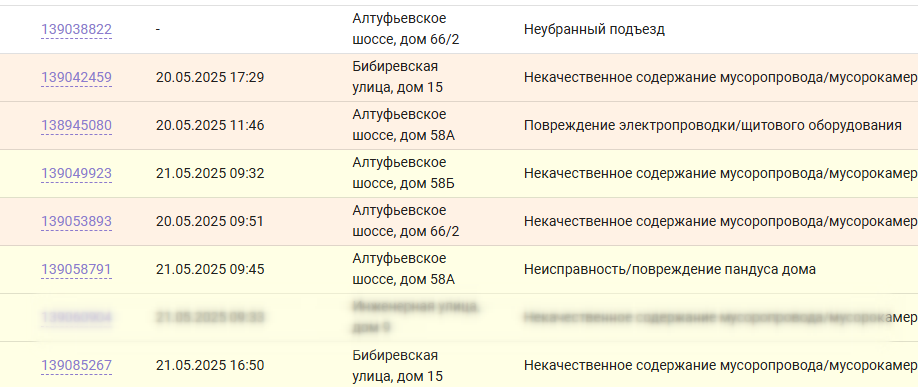Click the dash date cell of request 139038822
Viewport: 918px width, 387px height.
tap(158, 30)
